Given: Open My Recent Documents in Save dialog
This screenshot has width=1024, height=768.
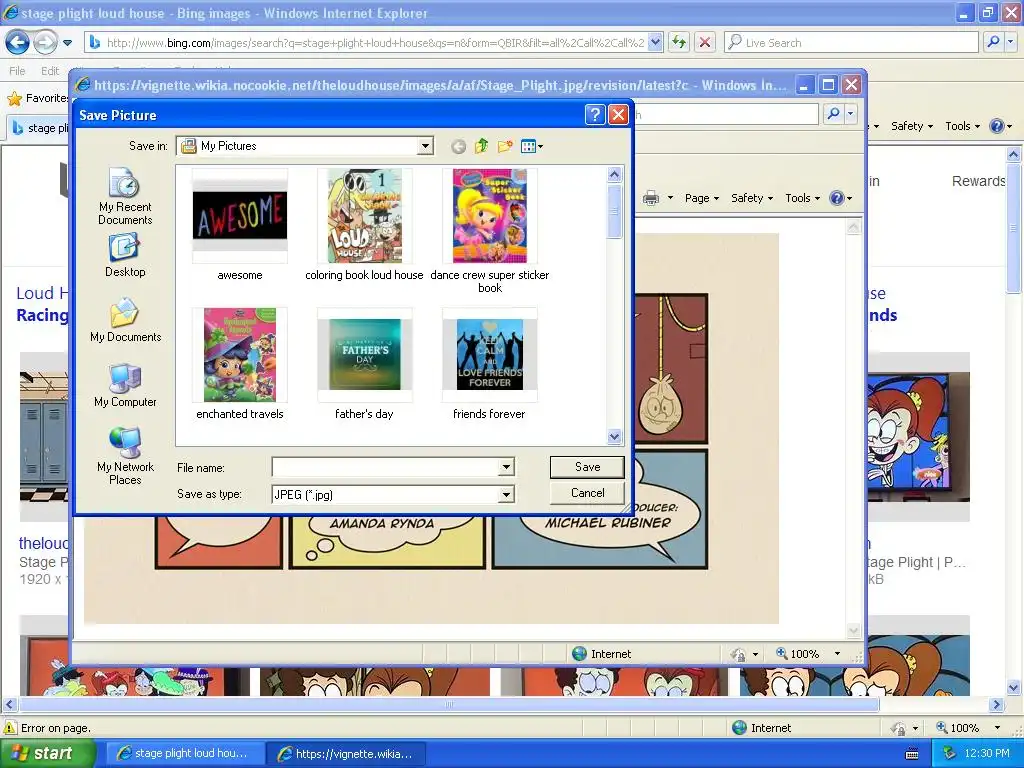Looking at the screenshot, I should click(x=125, y=196).
